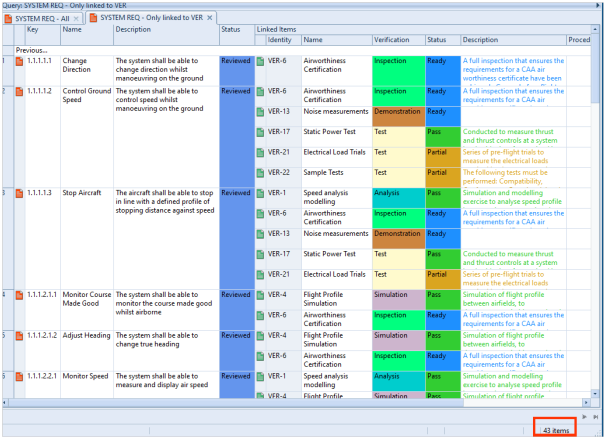Click the requirement icon for 1.1.1.2.1.1
Viewport: 606px width, 439px height.
pyautogui.click(x=19, y=295)
